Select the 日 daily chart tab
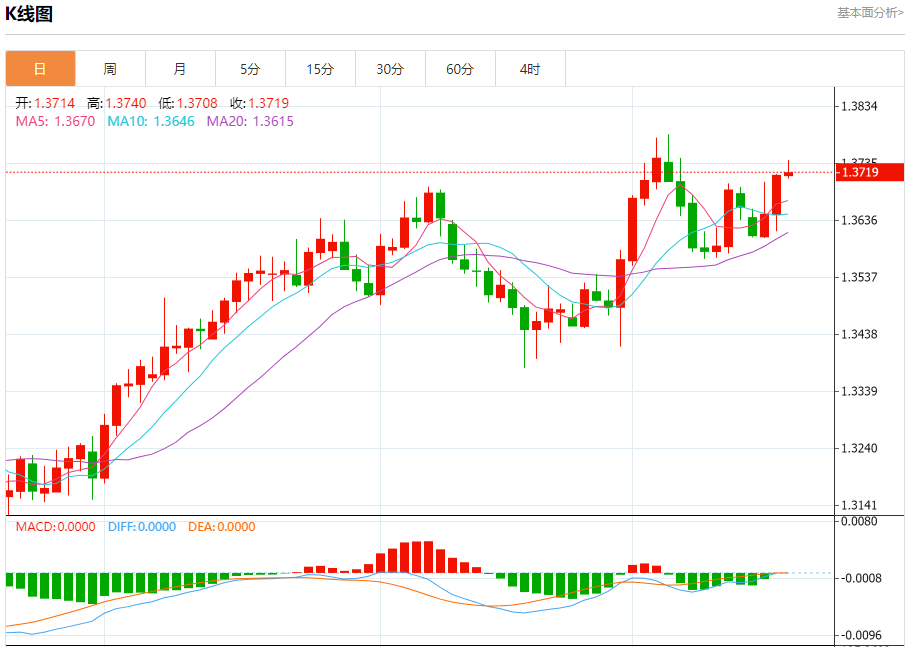Viewport: 909px width, 647px height. [x=40, y=69]
